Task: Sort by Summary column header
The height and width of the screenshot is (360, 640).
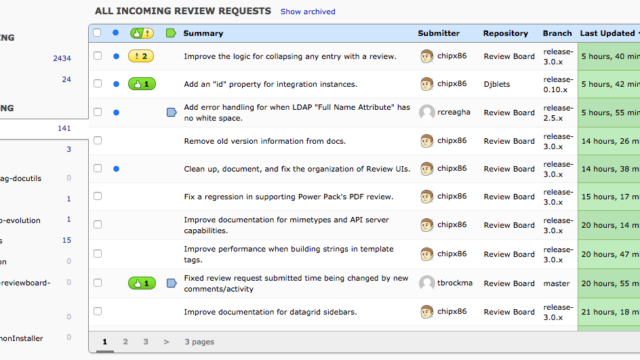Action: click(203, 33)
